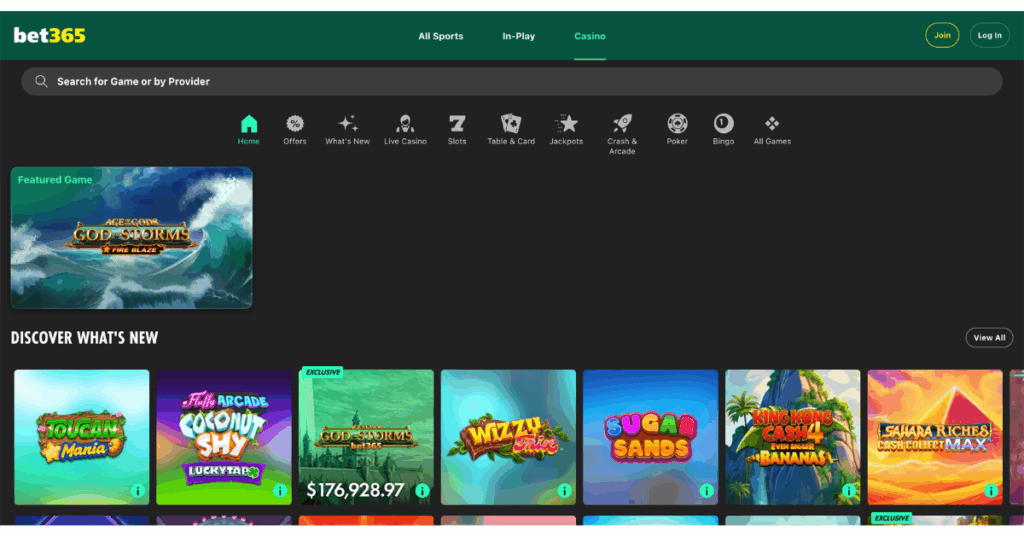Image resolution: width=1024 pixels, height=536 pixels.
Task: Select the Slots seven icon
Action: [x=457, y=123]
